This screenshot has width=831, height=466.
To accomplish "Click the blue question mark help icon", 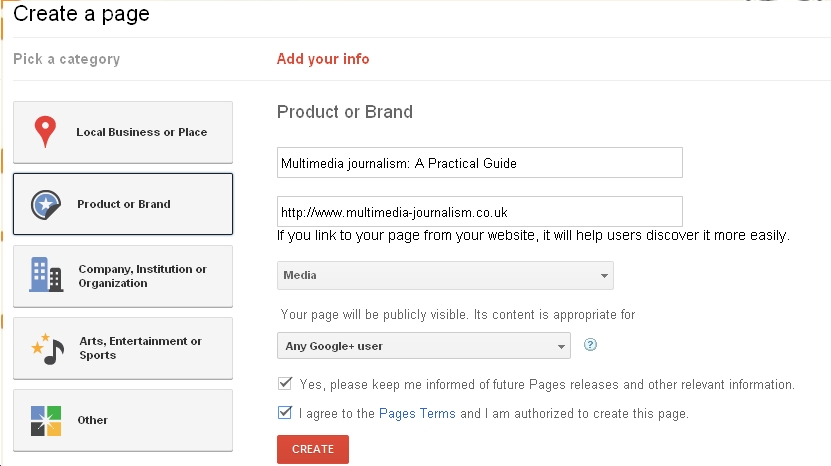I will [x=590, y=346].
